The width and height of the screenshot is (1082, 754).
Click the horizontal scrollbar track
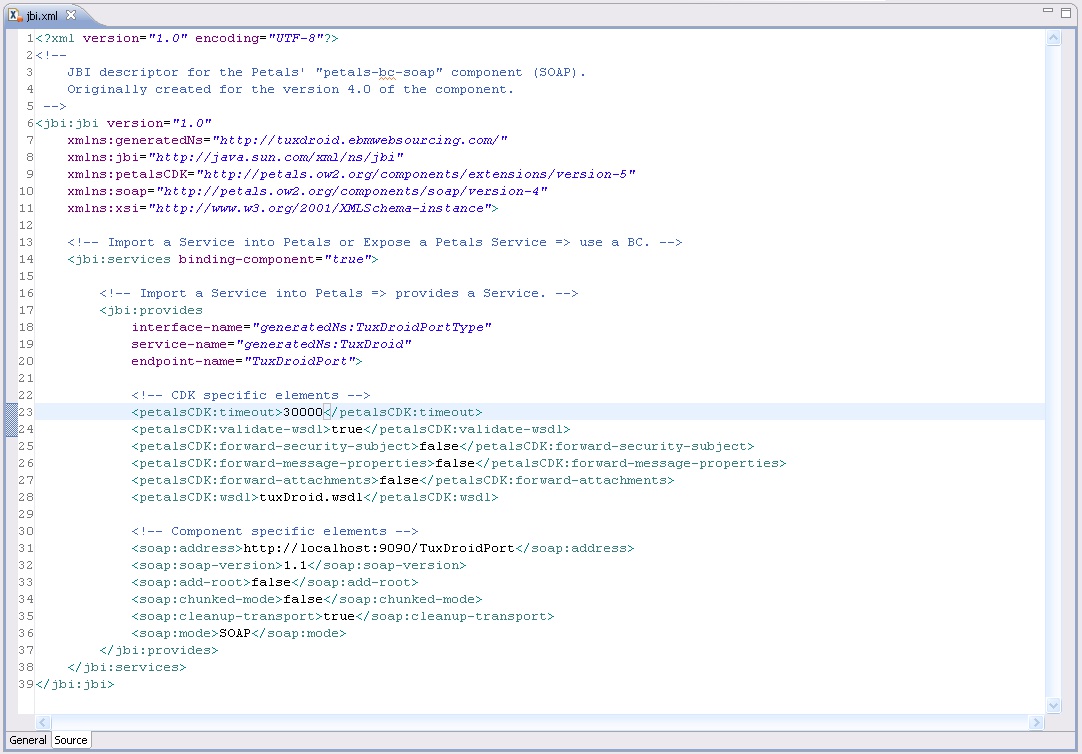[540, 722]
